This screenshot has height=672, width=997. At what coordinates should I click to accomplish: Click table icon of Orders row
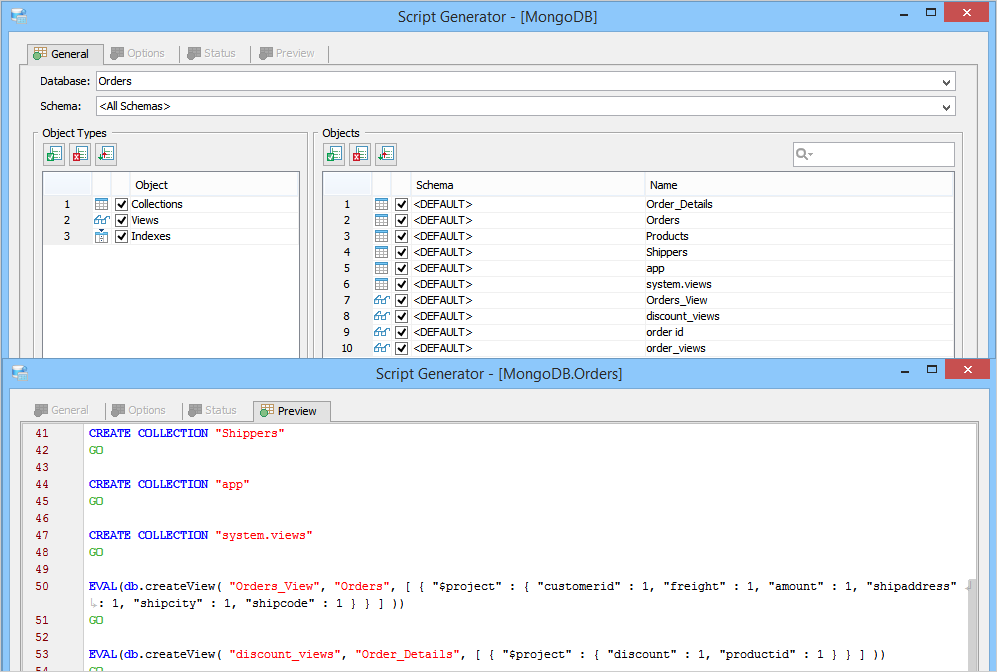pos(382,220)
